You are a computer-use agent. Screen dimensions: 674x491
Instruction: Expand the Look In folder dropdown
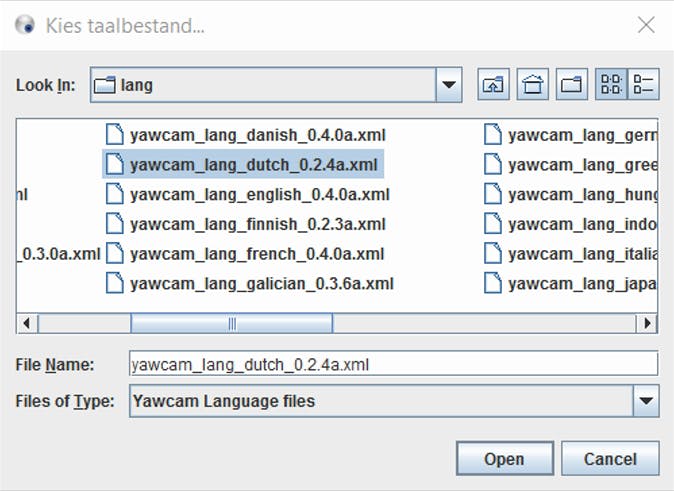coord(448,85)
